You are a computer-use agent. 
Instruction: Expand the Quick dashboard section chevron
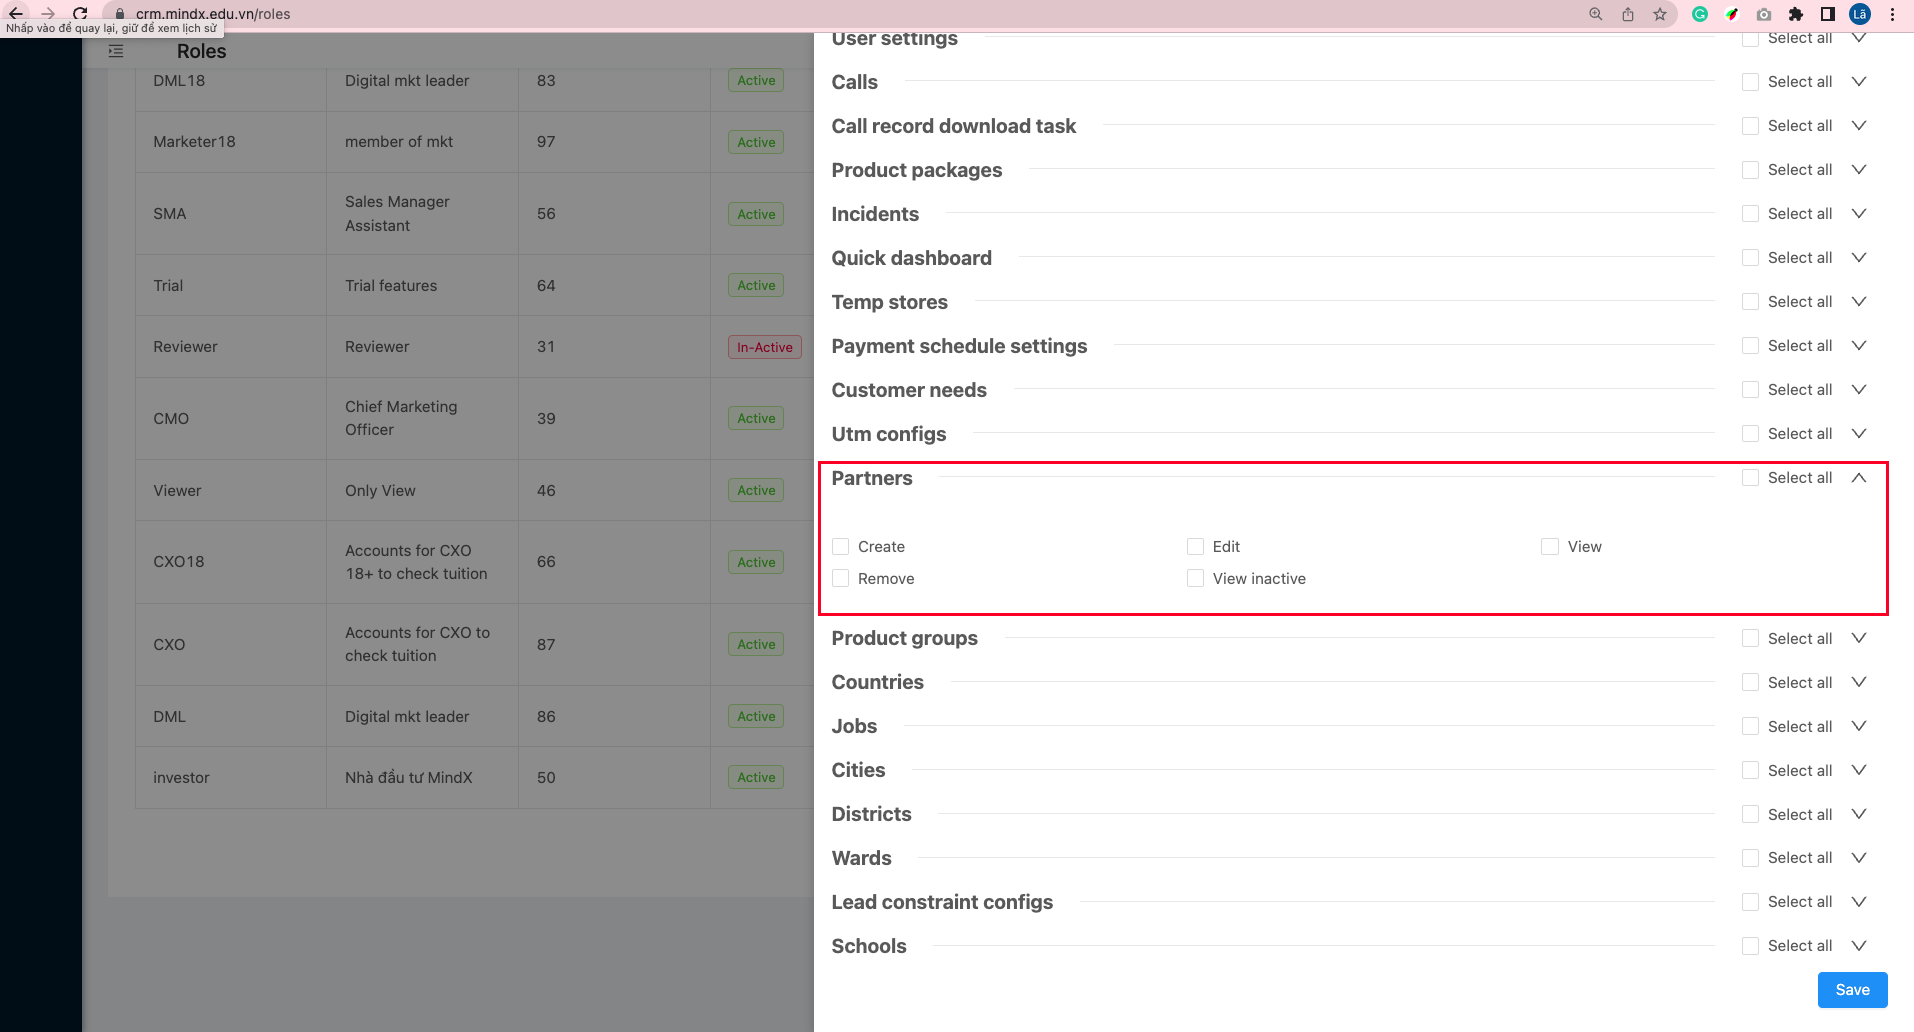[1859, 258]
